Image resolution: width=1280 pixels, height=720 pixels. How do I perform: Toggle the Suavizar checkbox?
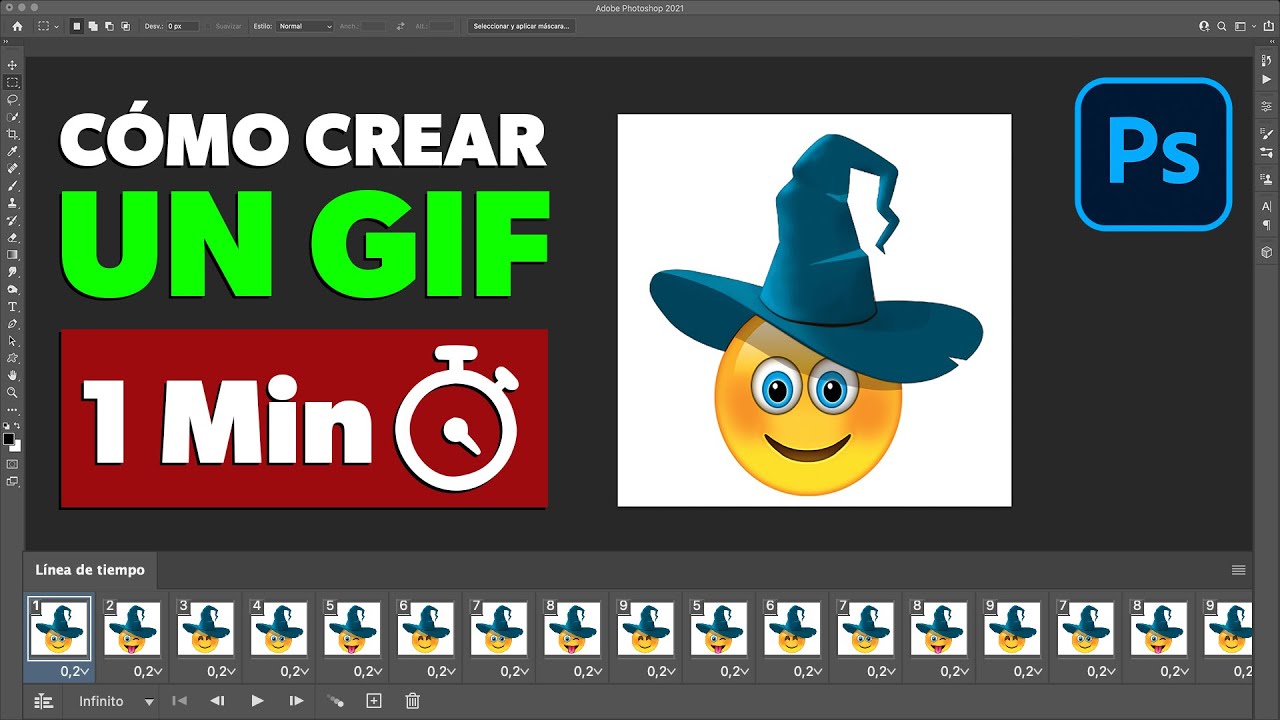209,26
